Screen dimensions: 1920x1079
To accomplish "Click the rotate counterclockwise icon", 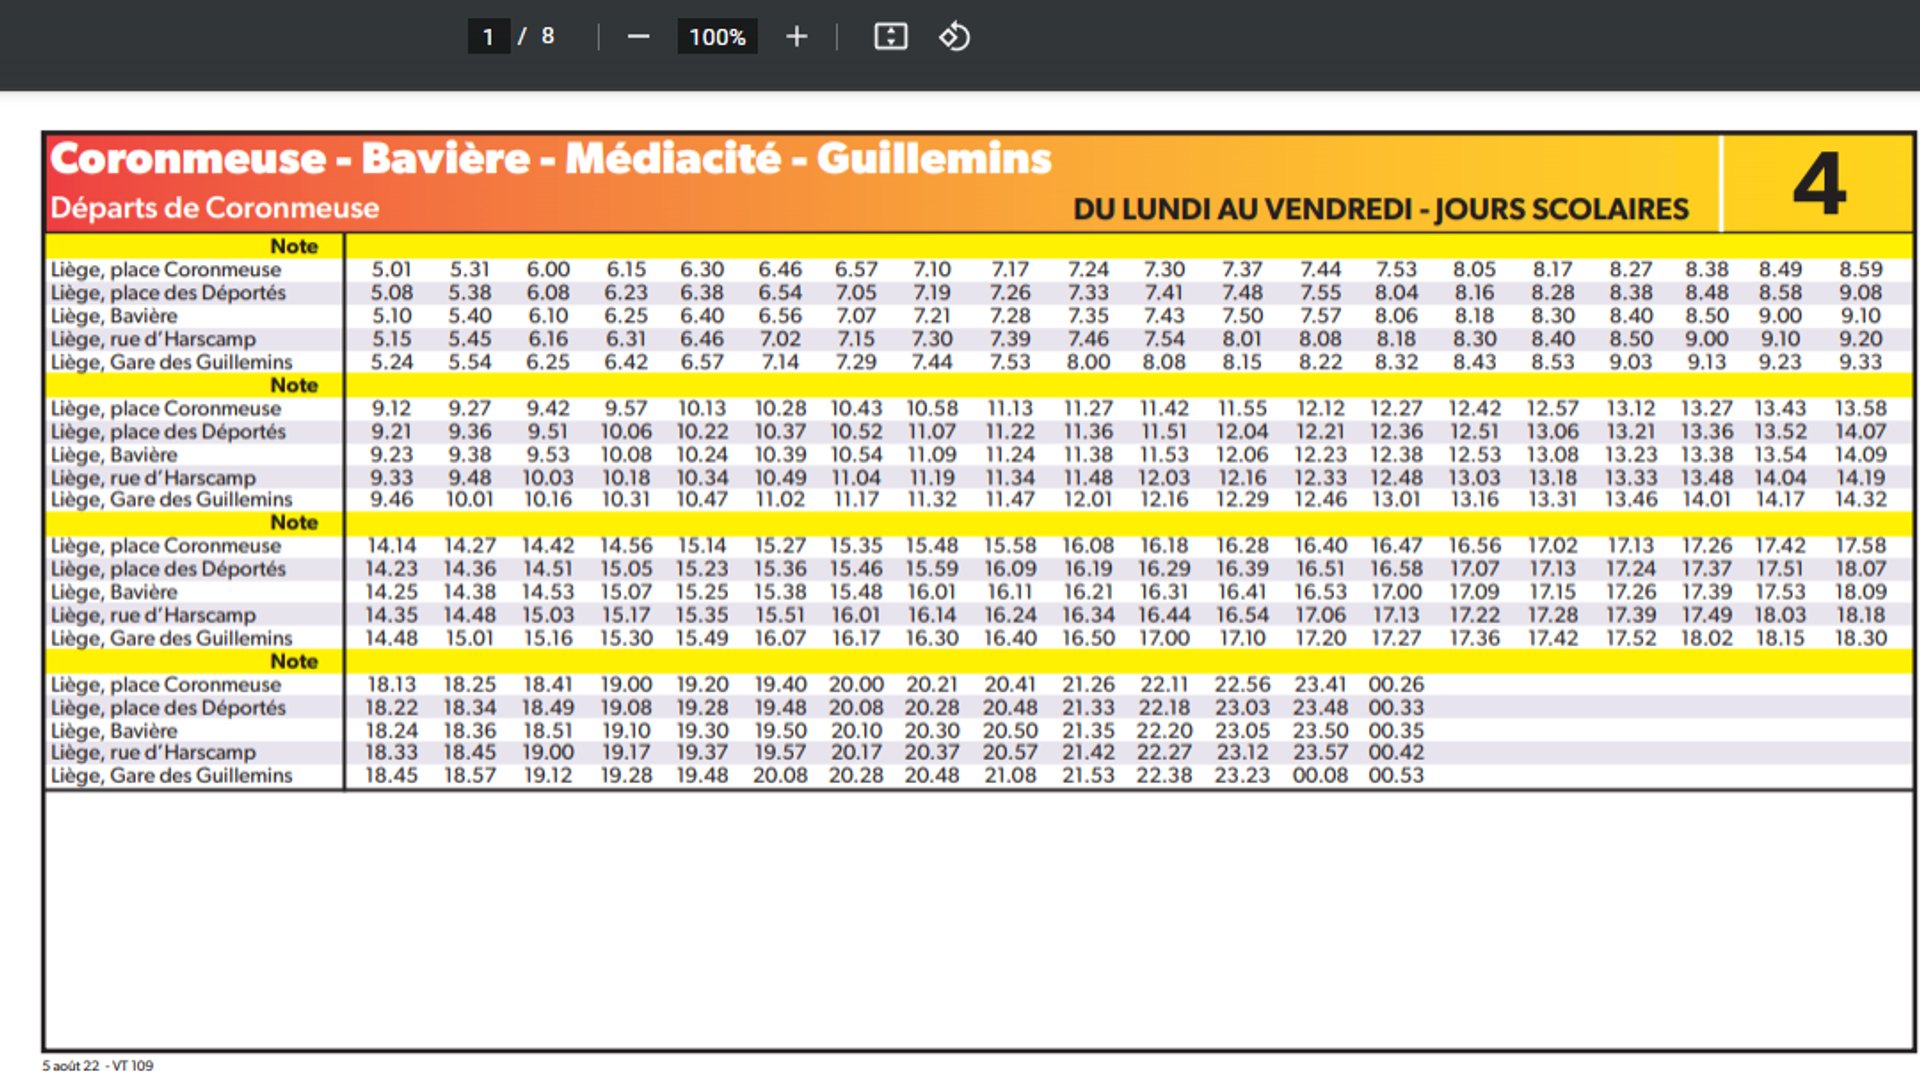I will [x=954, y=37].
